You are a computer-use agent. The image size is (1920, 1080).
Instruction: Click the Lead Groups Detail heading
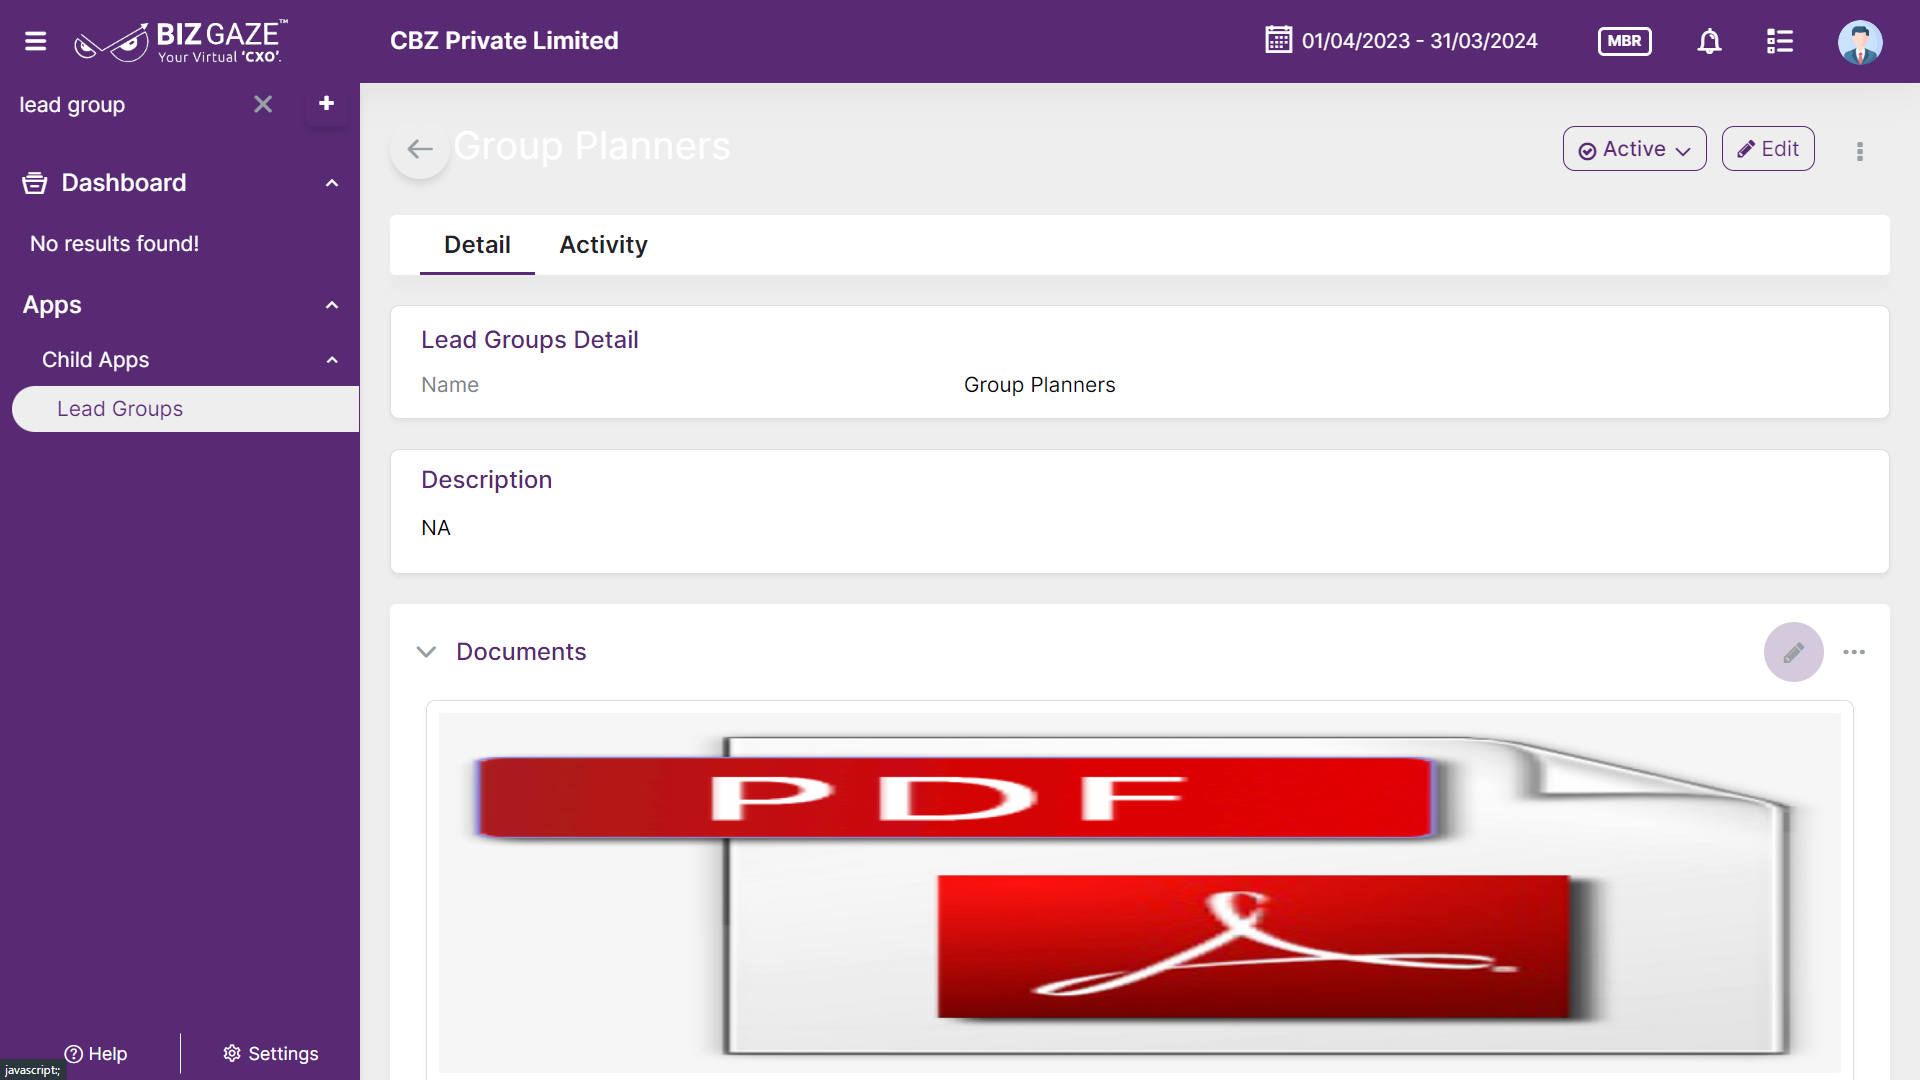pos(529,340)
